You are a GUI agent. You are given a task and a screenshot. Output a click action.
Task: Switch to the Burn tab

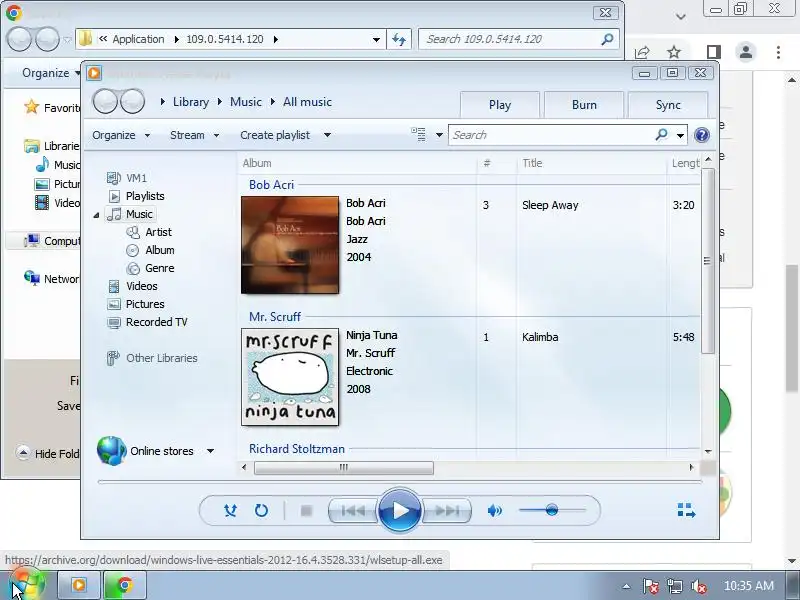pos(584,105)
